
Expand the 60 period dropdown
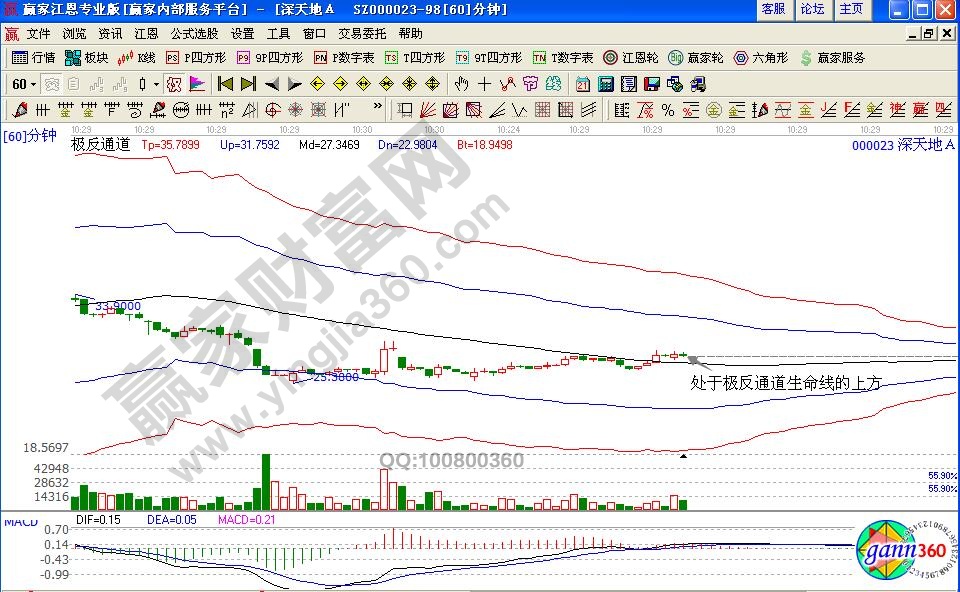tap(33, 84)
